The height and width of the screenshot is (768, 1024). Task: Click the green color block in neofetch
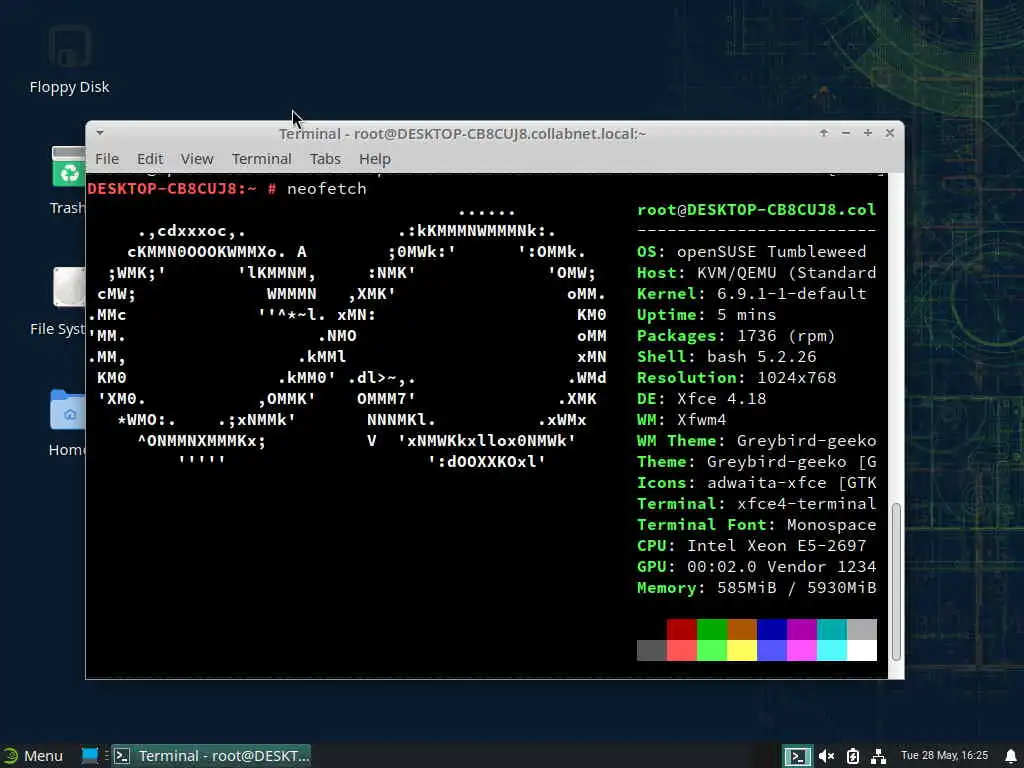[712, 629]
